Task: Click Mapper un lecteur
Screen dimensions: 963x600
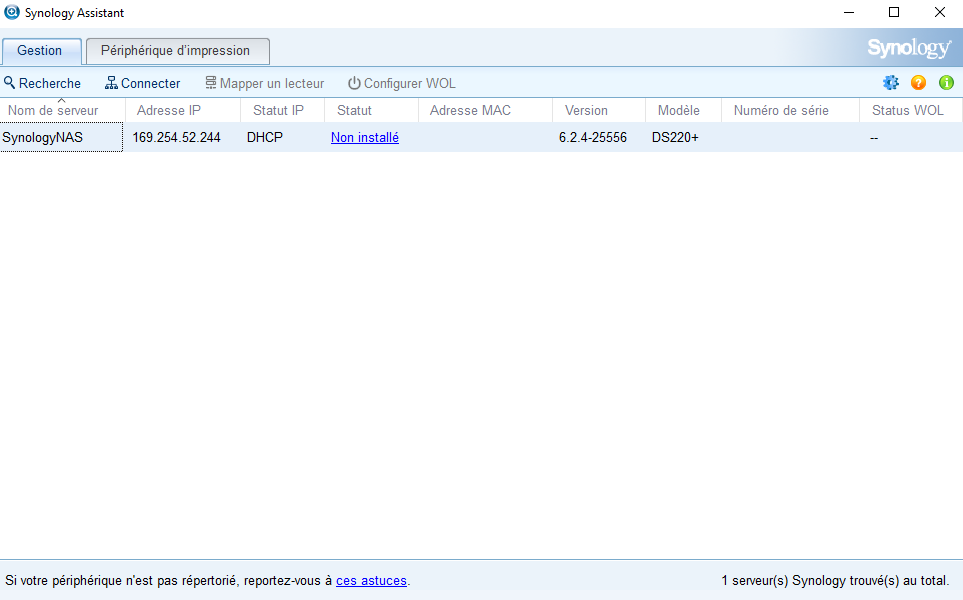Action: point(265,83)
